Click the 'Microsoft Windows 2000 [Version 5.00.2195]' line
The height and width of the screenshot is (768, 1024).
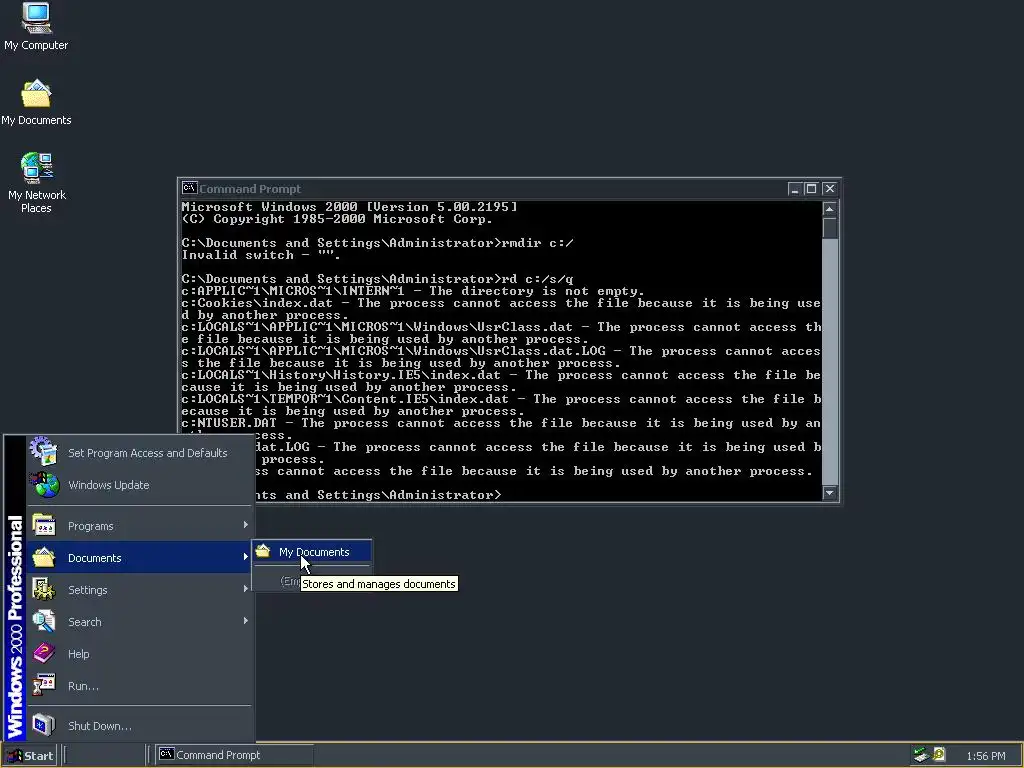pos(349,206)
